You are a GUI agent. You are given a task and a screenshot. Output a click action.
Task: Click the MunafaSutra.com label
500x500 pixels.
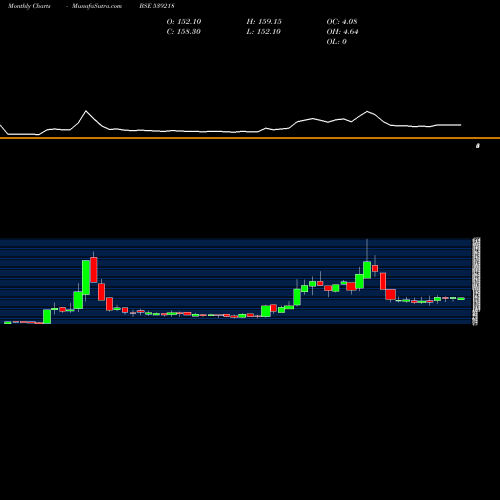coord(97,6)
